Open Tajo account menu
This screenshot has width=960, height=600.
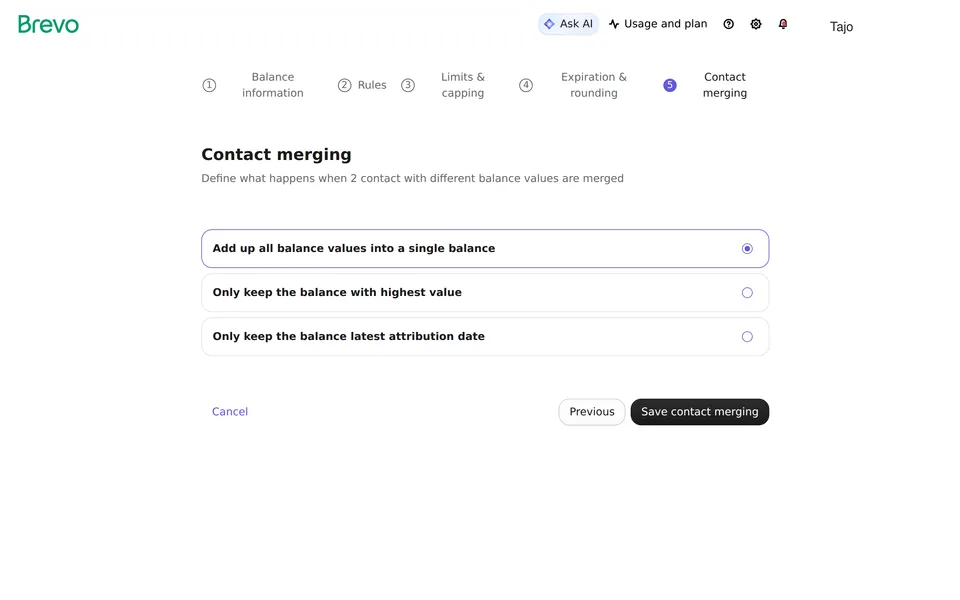tap(841, 26)
